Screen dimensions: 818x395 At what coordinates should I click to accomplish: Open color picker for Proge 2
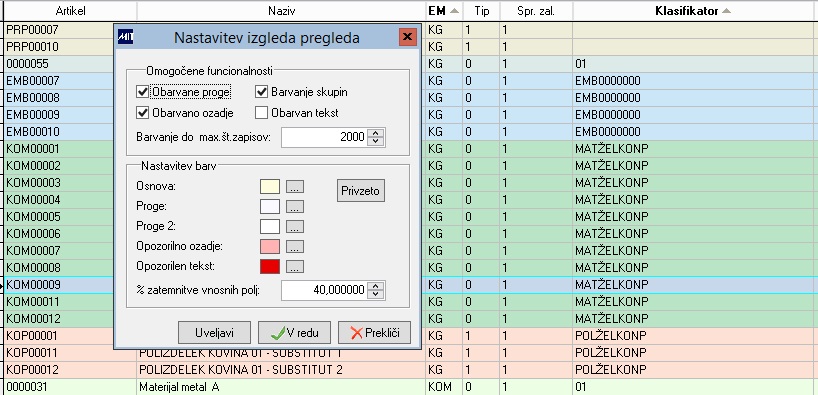(295, 227)
